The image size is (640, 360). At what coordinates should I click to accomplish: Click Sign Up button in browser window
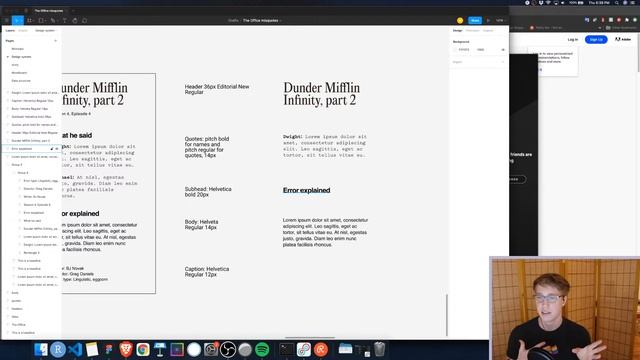(596, 40)
